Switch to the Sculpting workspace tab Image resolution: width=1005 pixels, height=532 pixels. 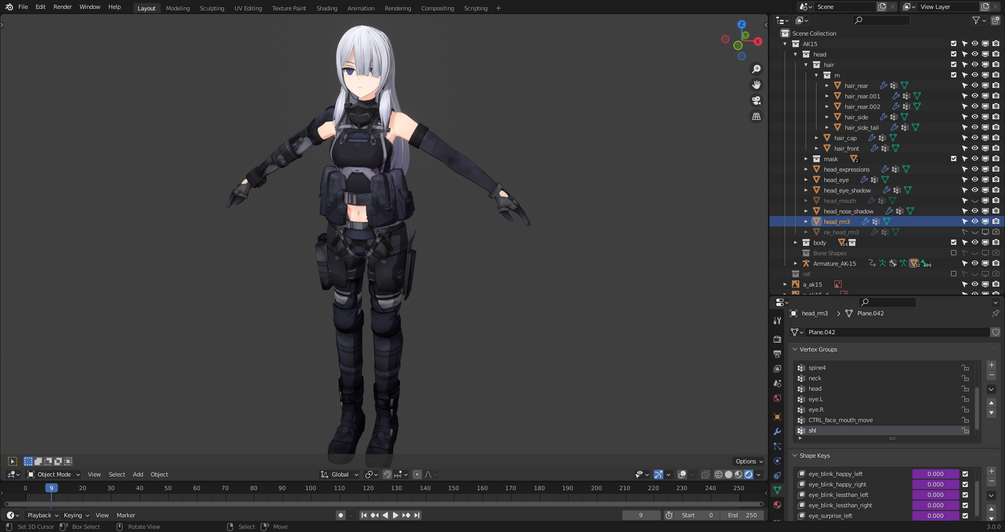pos(212,8)
